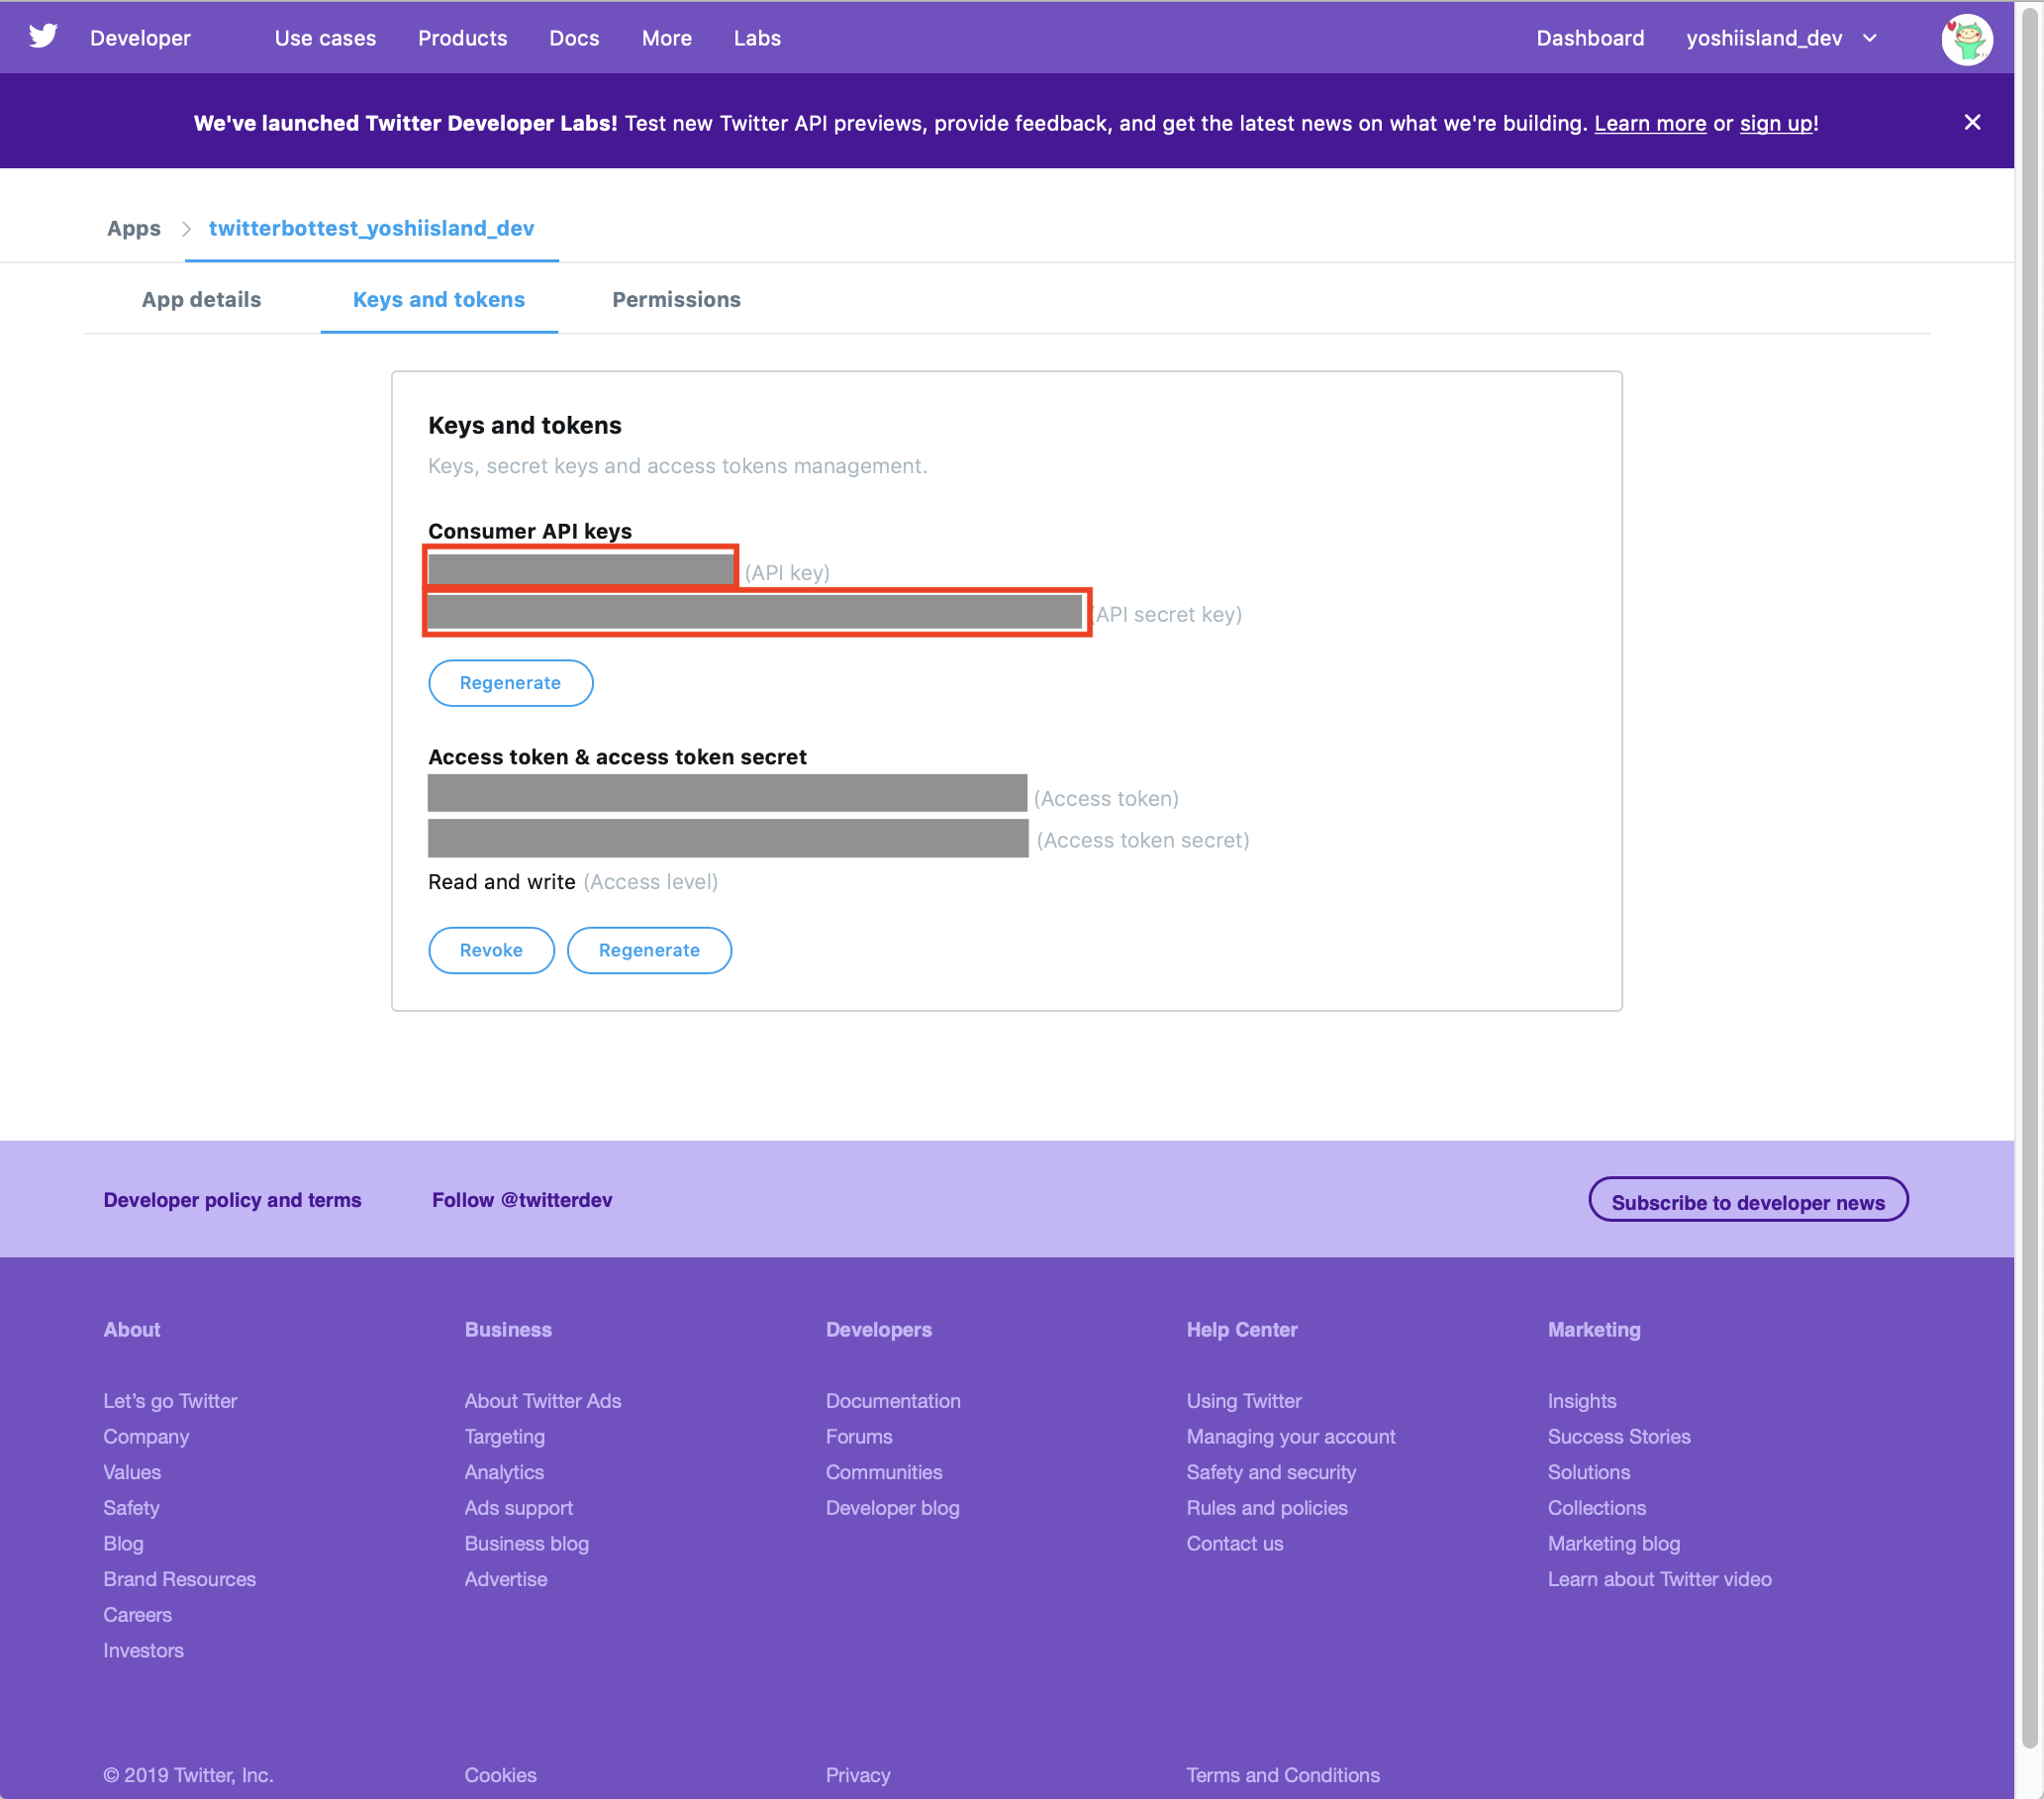Image resolution: width=2044 pixels, height=1799 pixels.
Task: Open the Insights footer link
Action: coord(1581,1400)
